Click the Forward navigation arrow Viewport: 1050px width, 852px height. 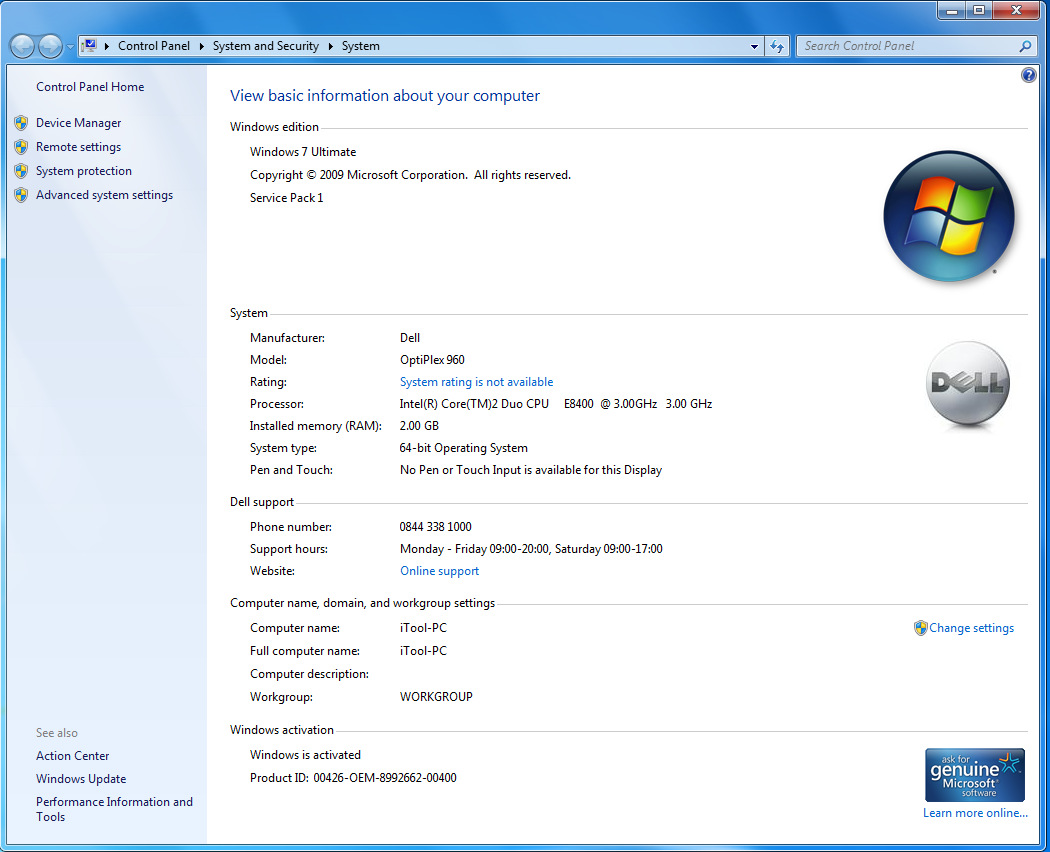(50, 46)
